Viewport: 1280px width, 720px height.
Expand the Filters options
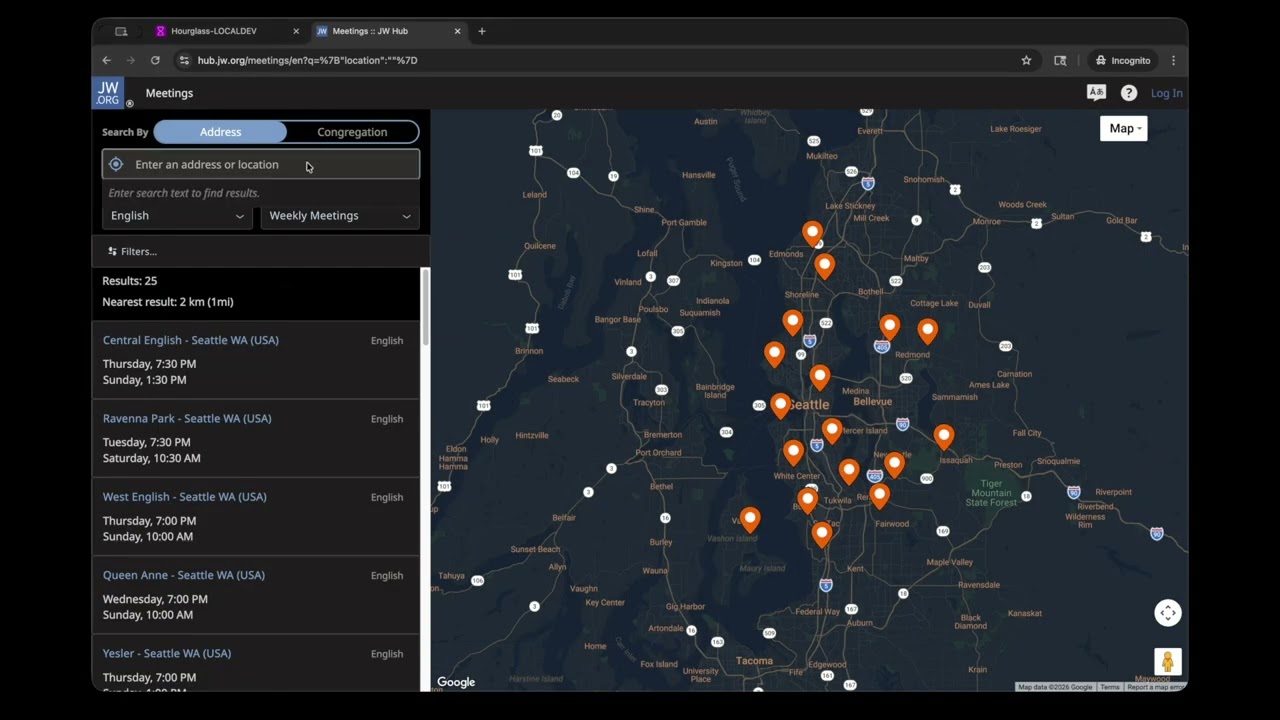[132, 252]
